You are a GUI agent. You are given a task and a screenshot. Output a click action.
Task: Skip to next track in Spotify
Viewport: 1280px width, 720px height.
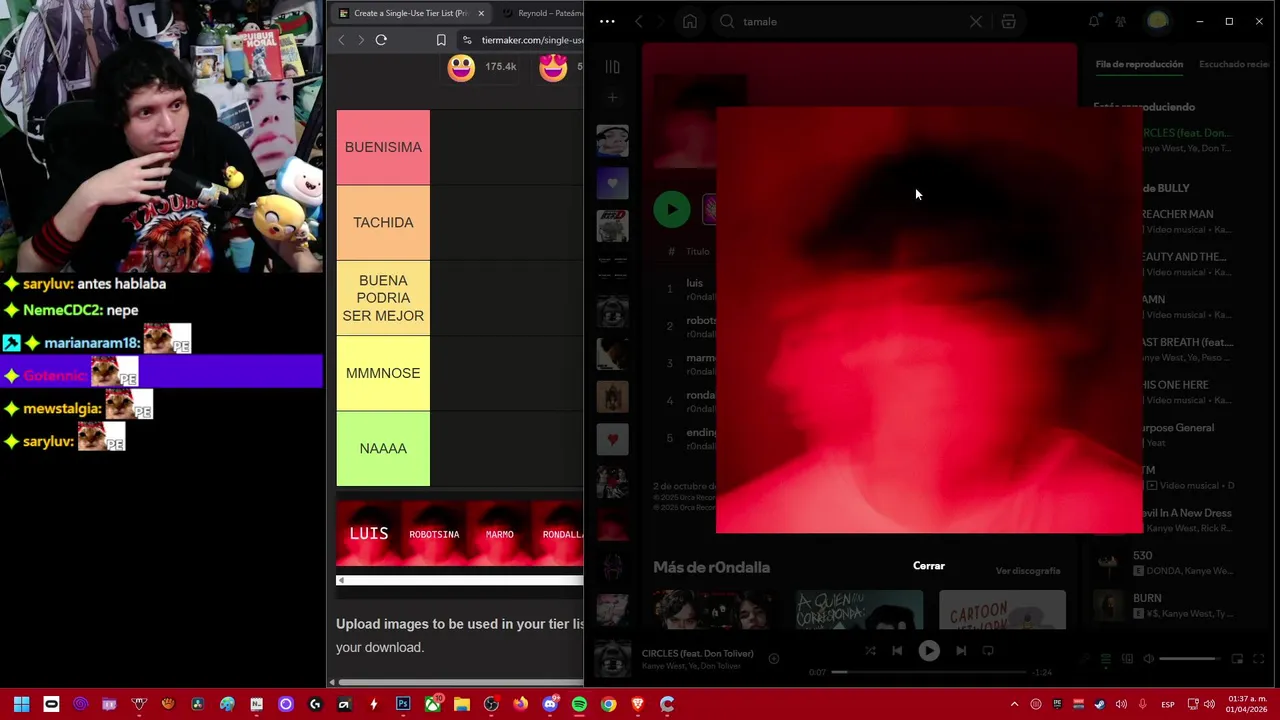click(960, 651)
